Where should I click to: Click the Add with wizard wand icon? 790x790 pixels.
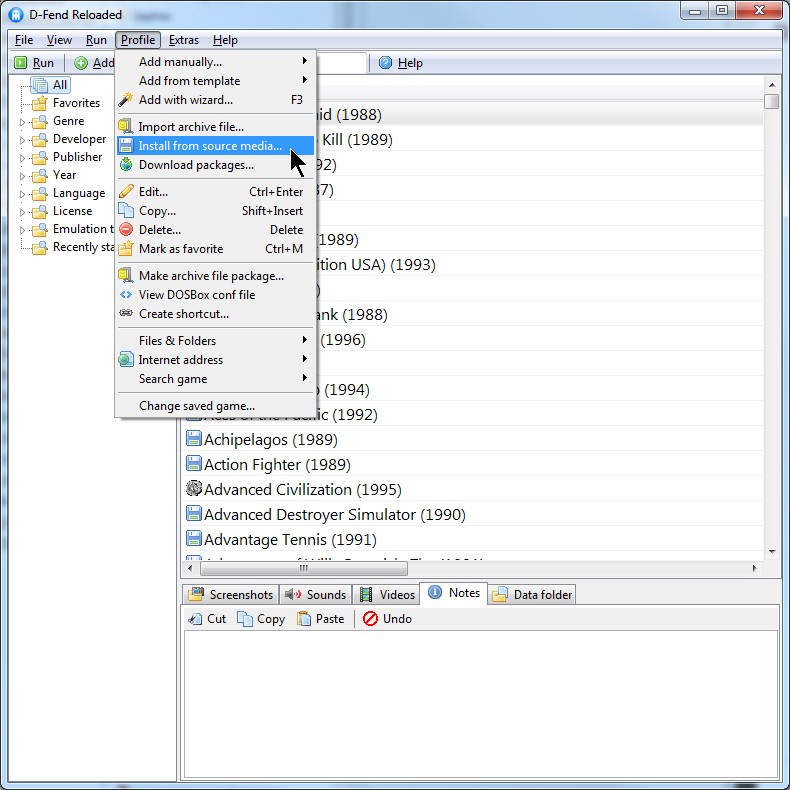click(125, 100)
